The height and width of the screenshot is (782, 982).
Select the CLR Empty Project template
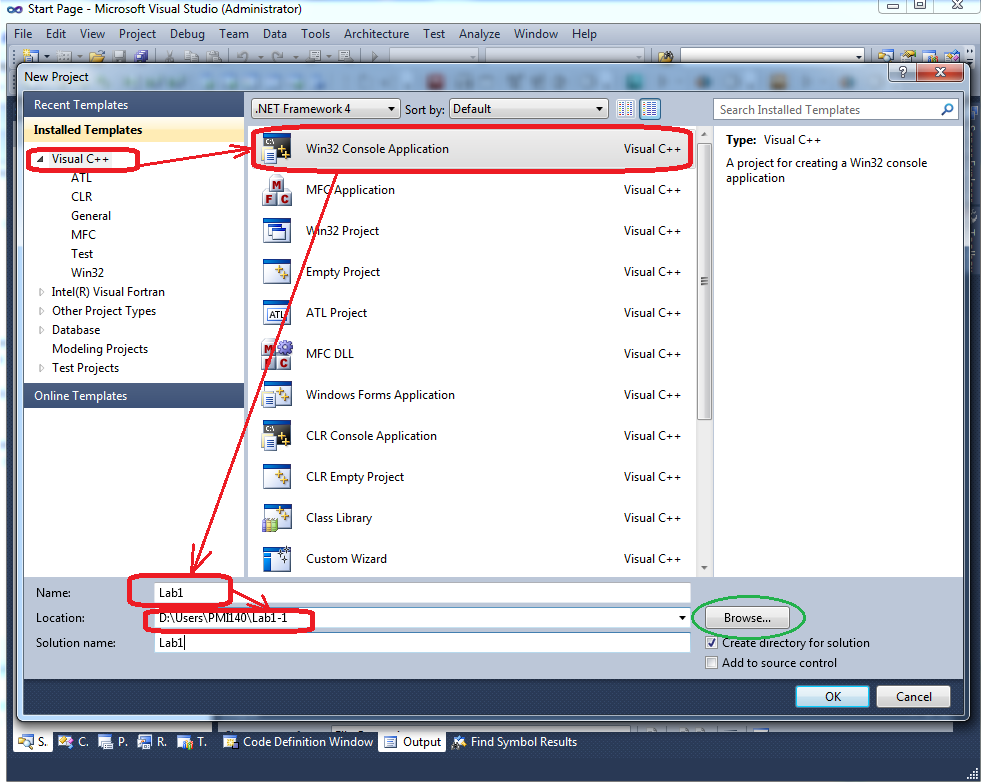point(472,477)
